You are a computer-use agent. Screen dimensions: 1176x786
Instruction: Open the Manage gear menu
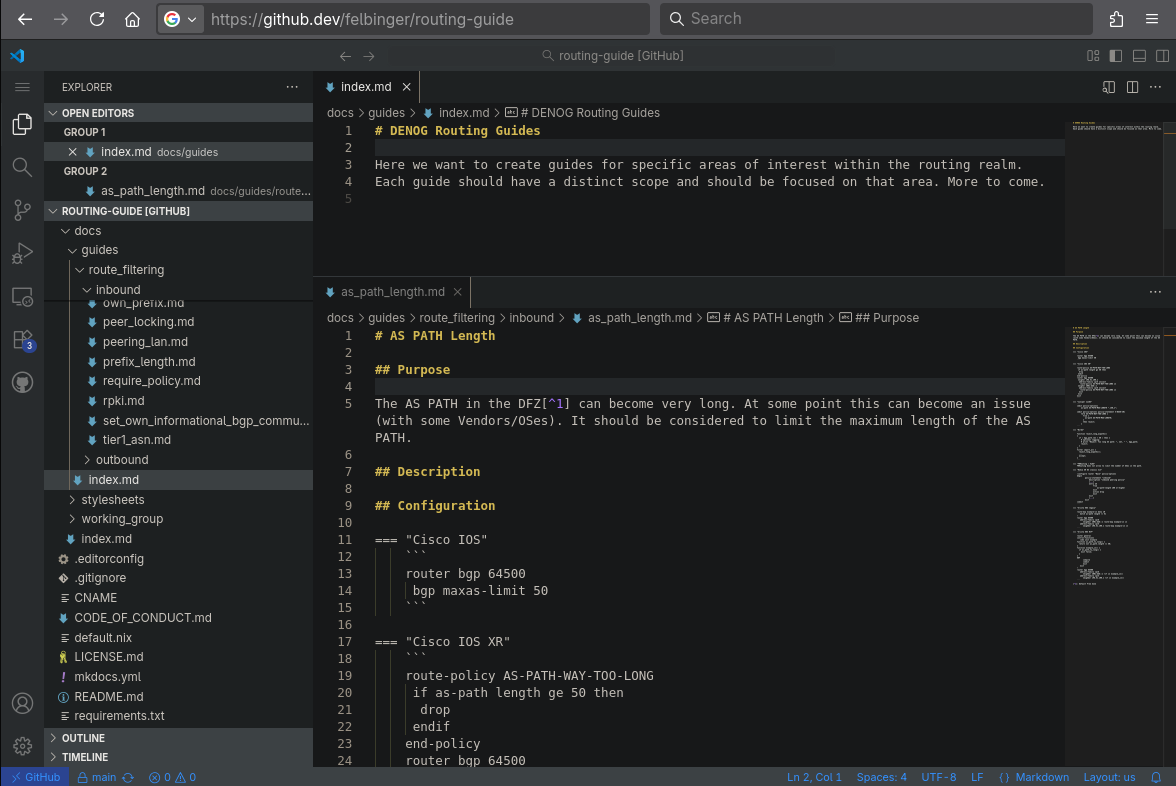pos(22,746)
